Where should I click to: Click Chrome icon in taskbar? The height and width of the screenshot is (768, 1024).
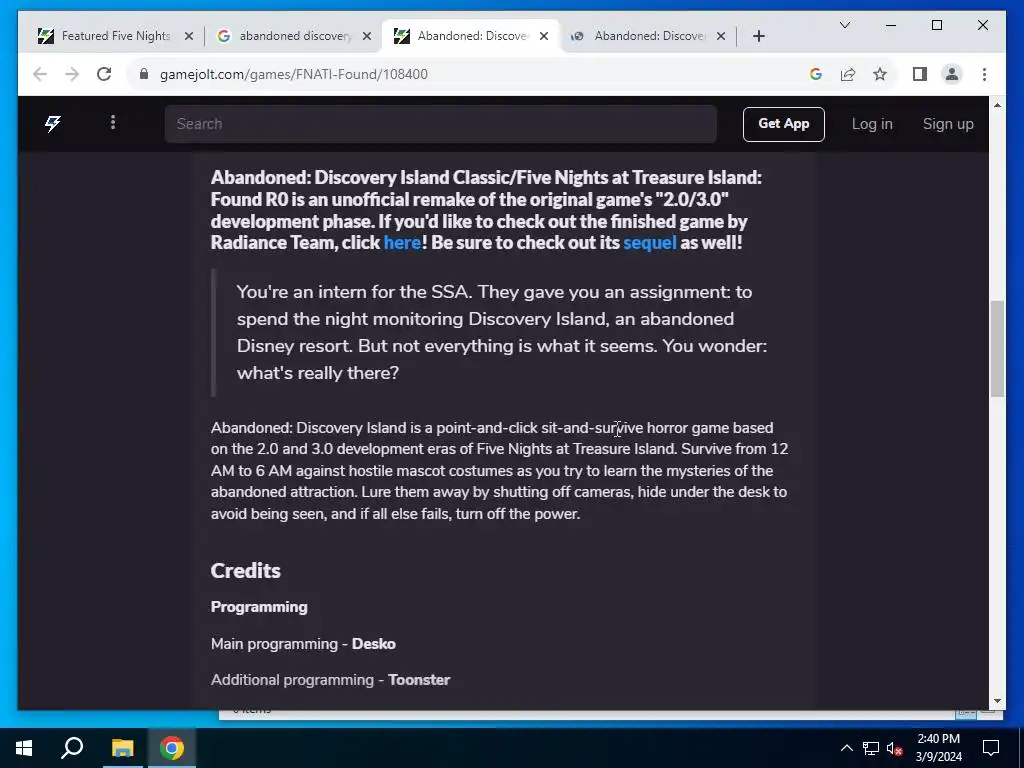pos(172,748)
